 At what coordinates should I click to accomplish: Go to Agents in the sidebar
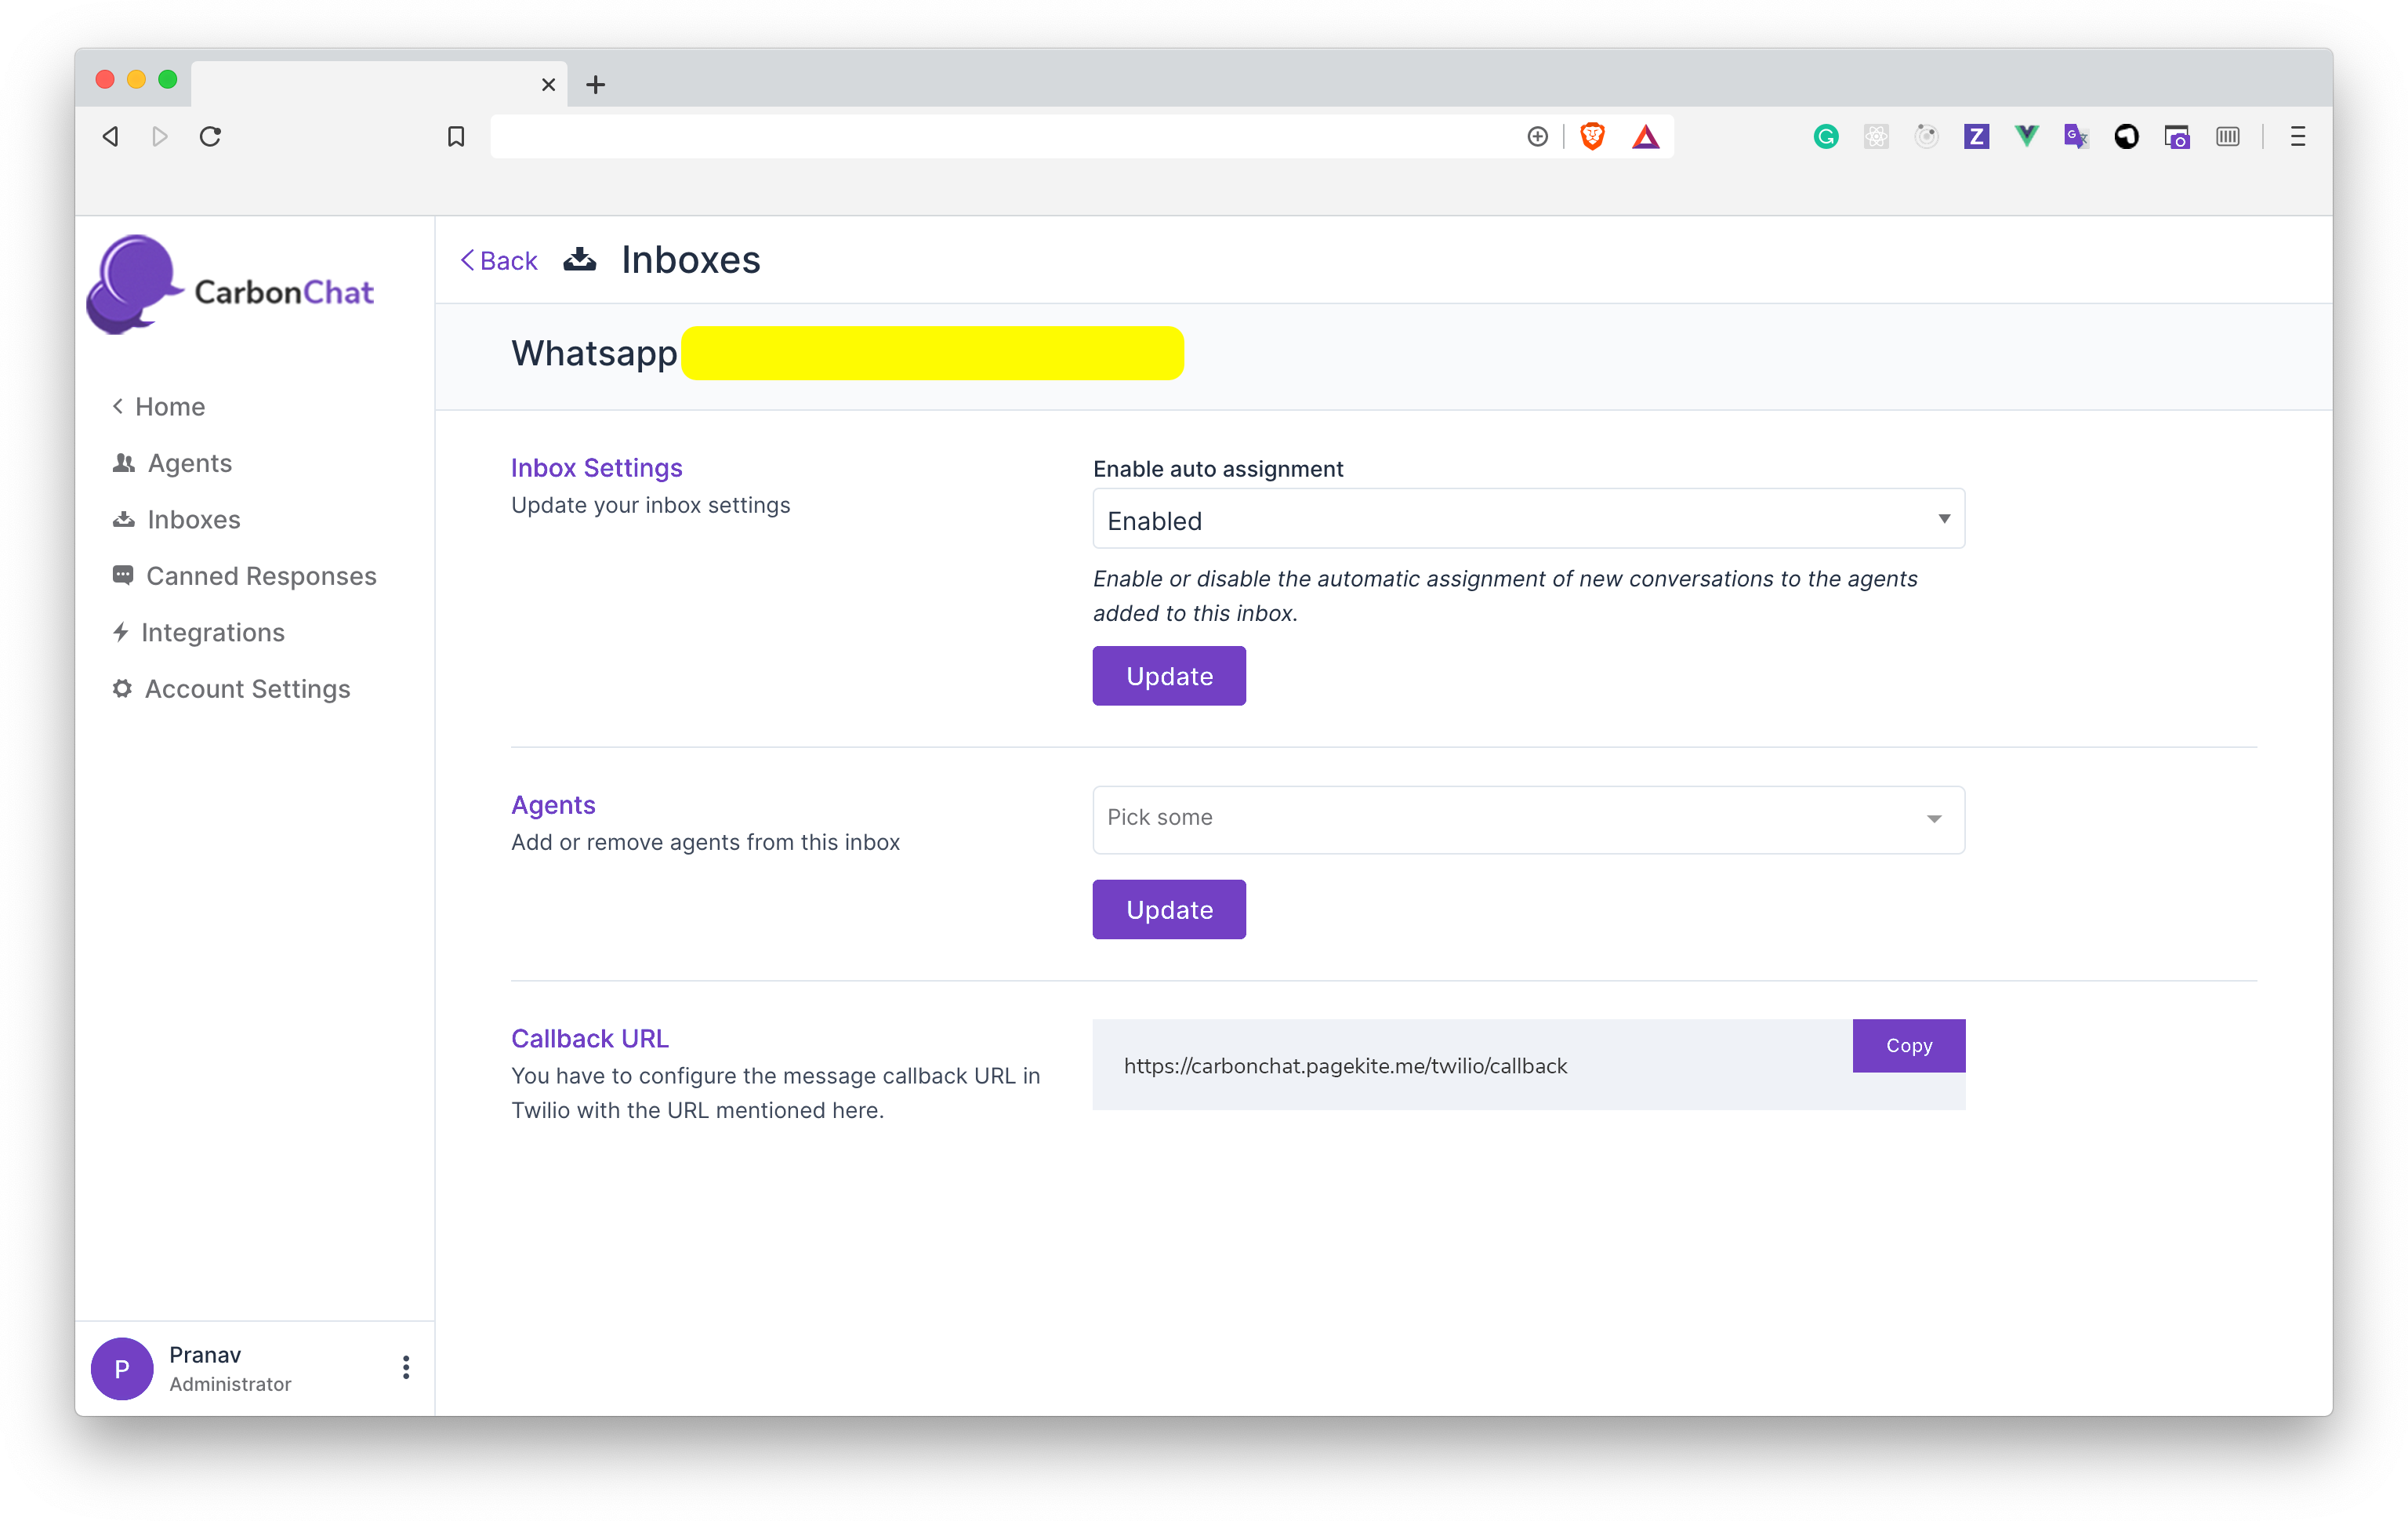tap(189, 463)
